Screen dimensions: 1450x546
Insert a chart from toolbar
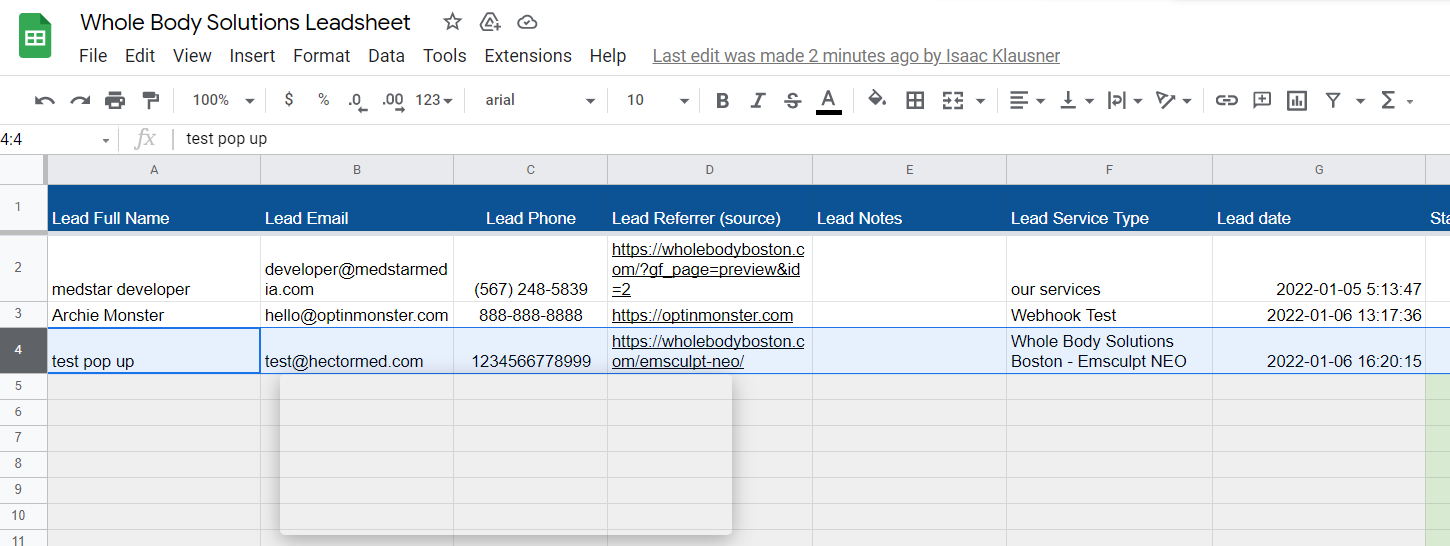click(x=1297, y=100)
